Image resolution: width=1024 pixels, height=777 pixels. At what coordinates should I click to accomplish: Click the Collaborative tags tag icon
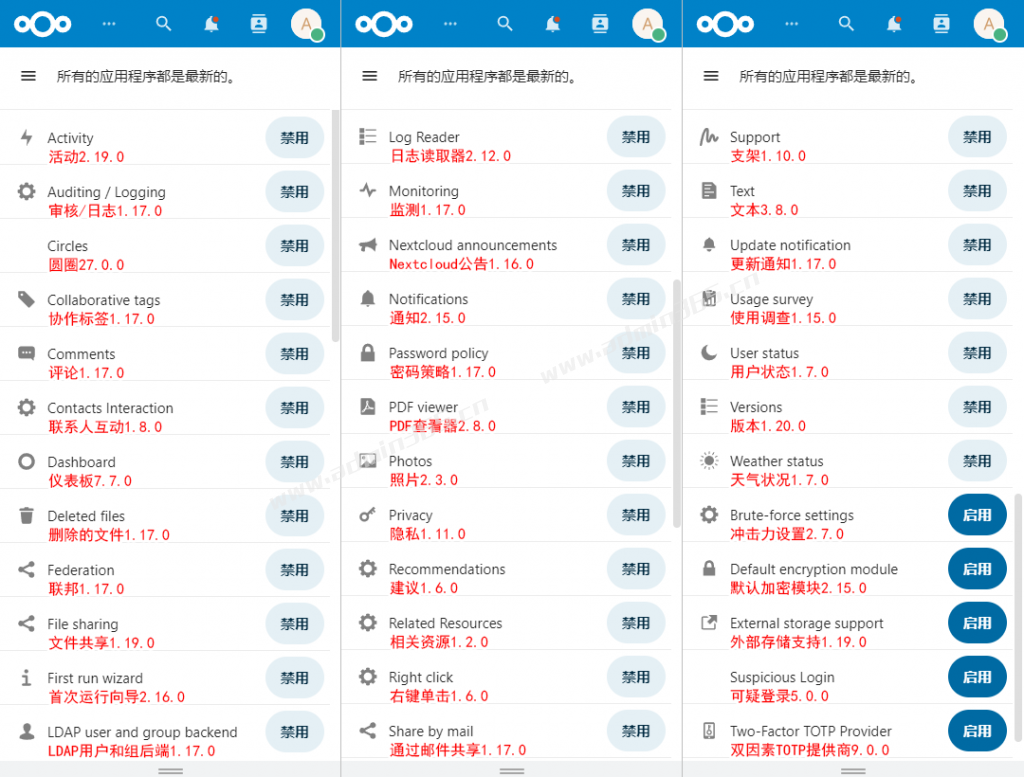coord(26,299)
